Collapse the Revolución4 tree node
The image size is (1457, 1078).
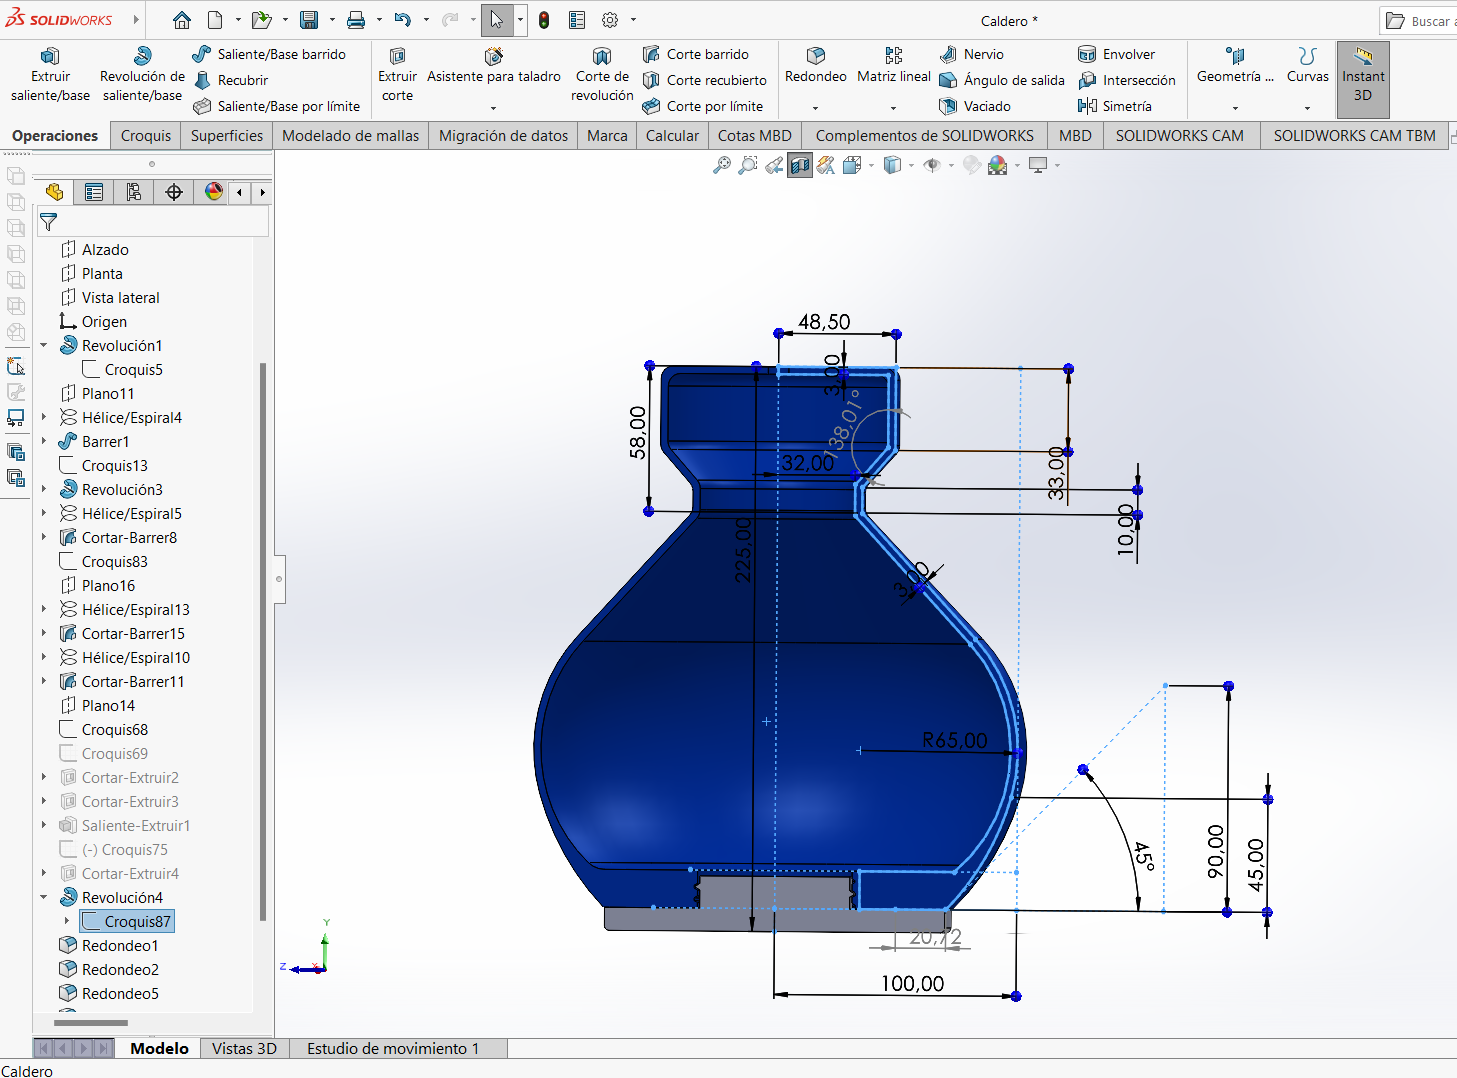pos(44,898)
